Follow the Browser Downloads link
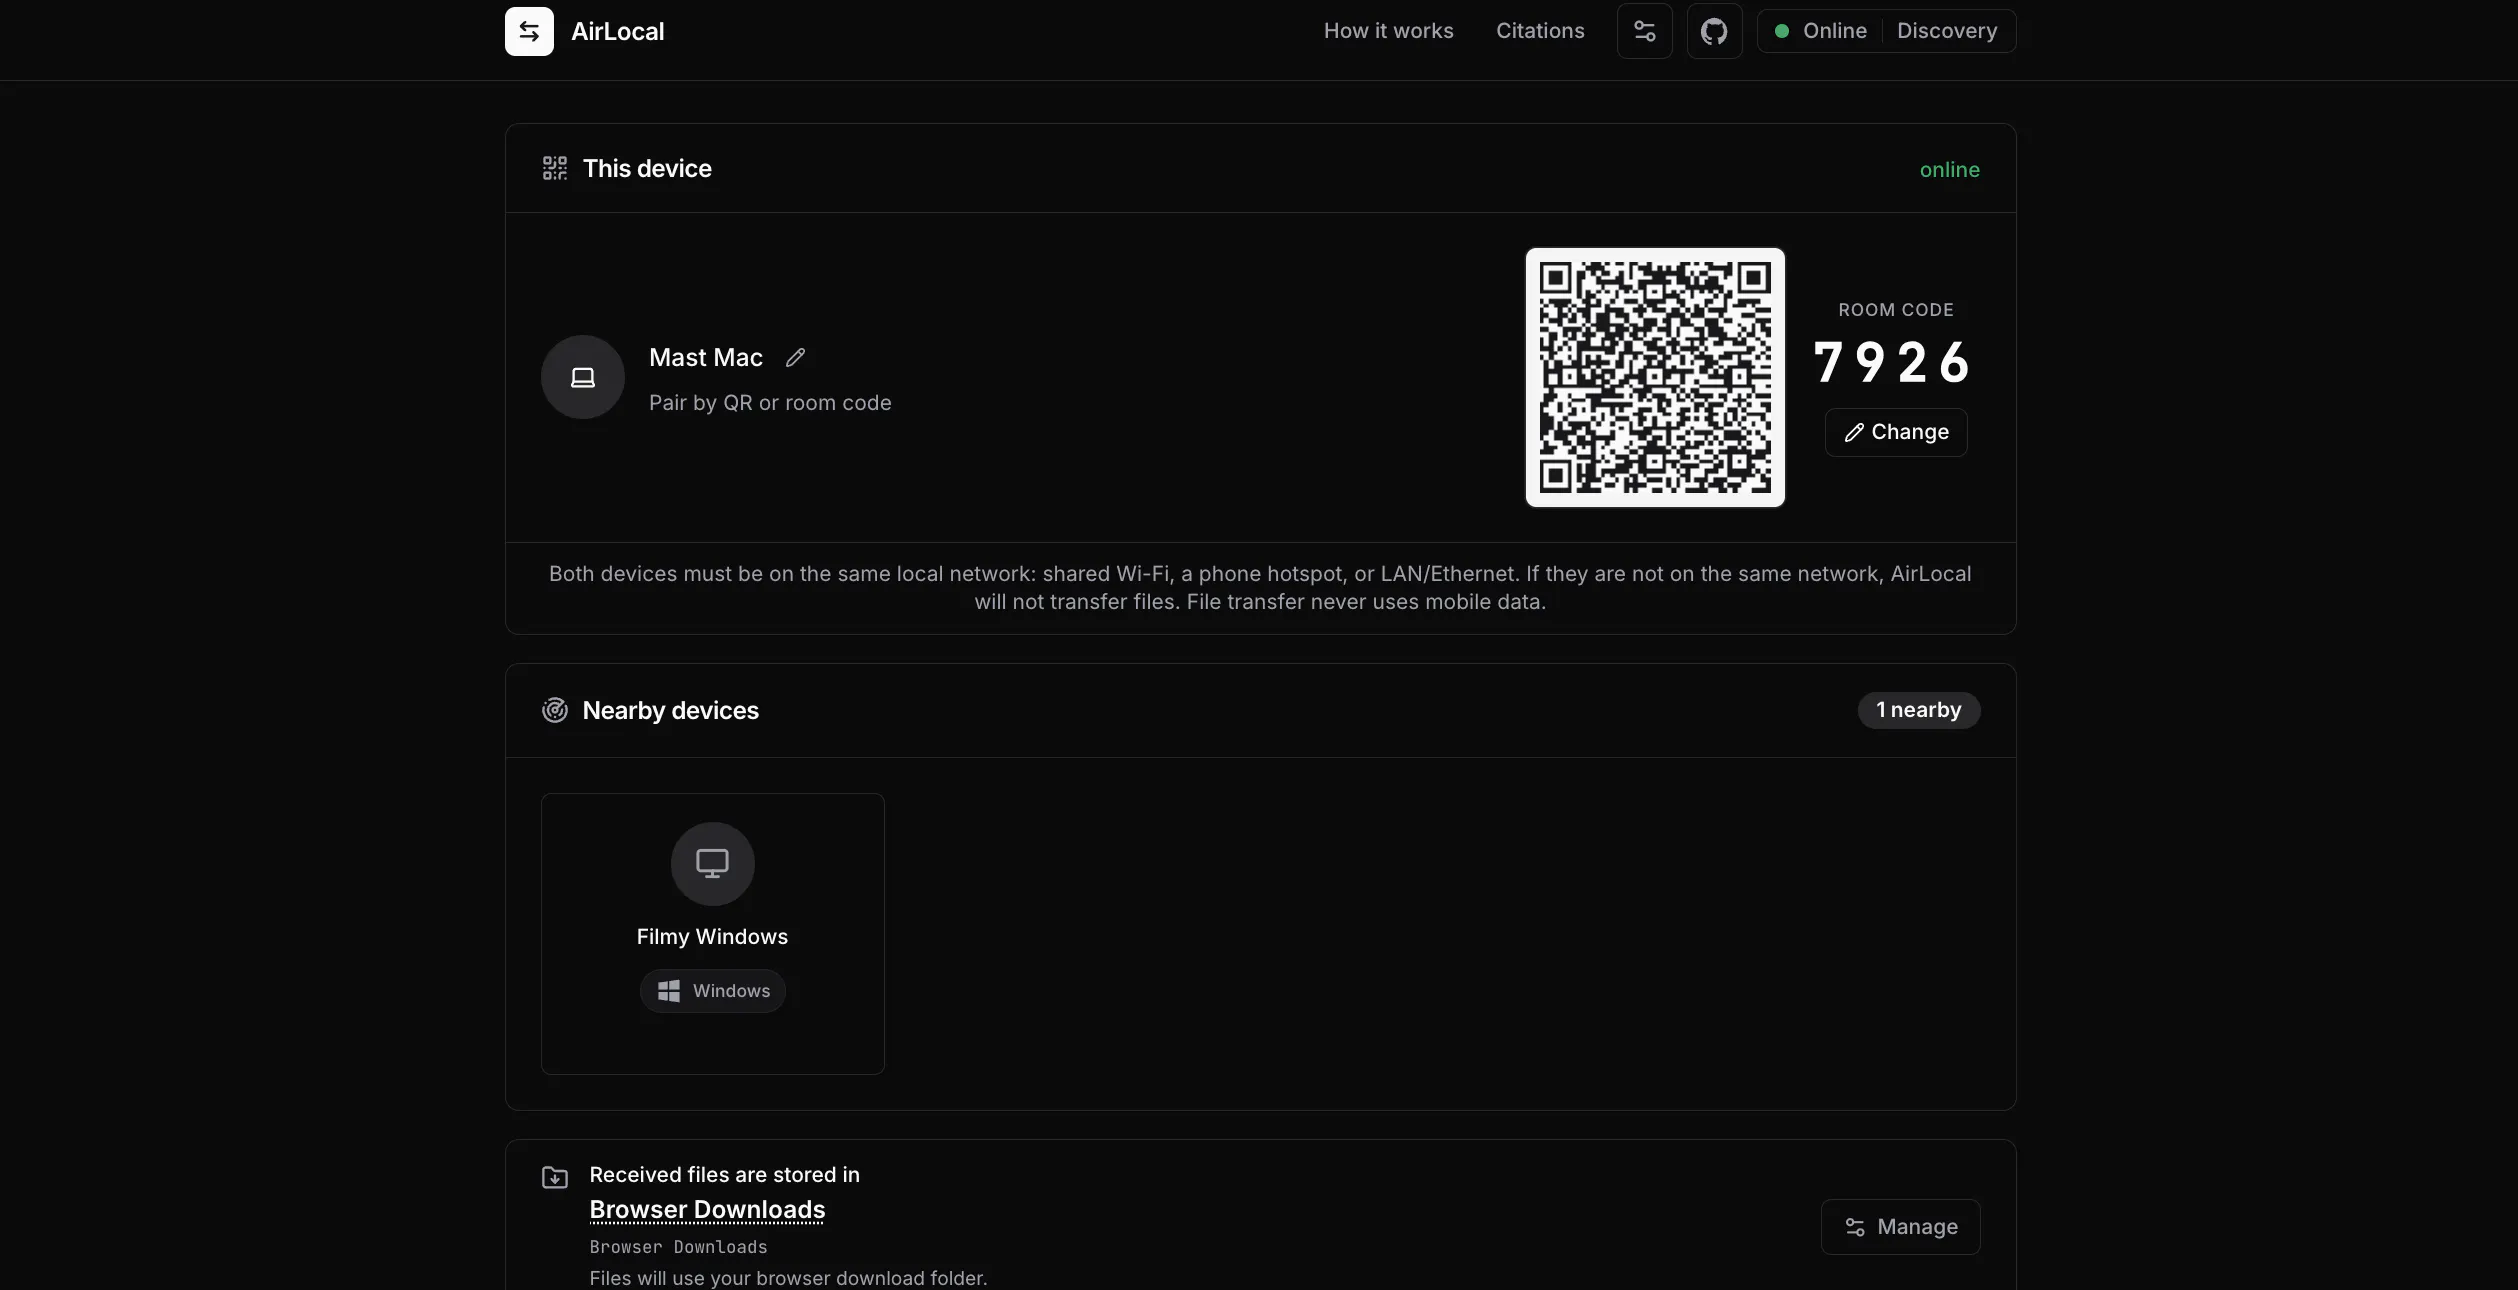 coord(707,1210)
